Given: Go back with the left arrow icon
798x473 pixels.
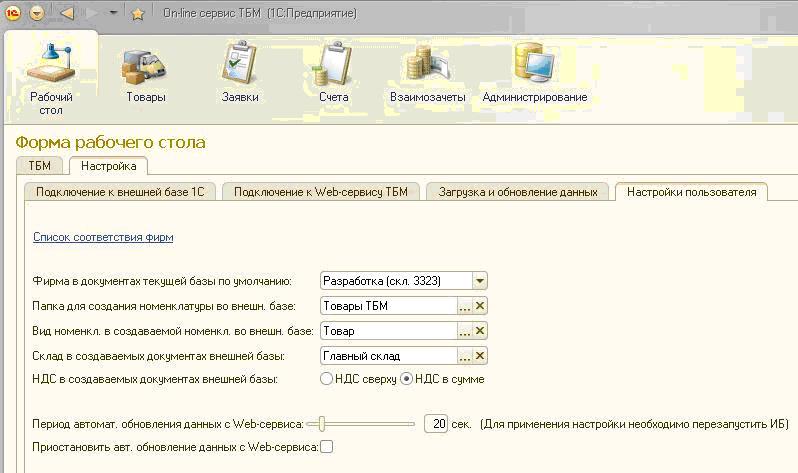Looking at the screenshot, I should (67, 13).
